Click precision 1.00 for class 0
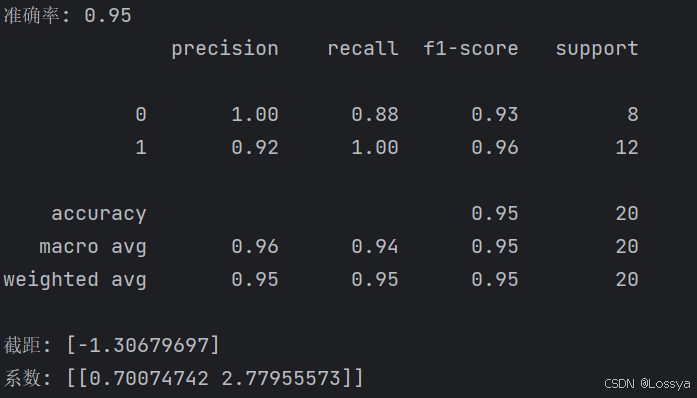The image size is (697, 398). click(255, 115)
